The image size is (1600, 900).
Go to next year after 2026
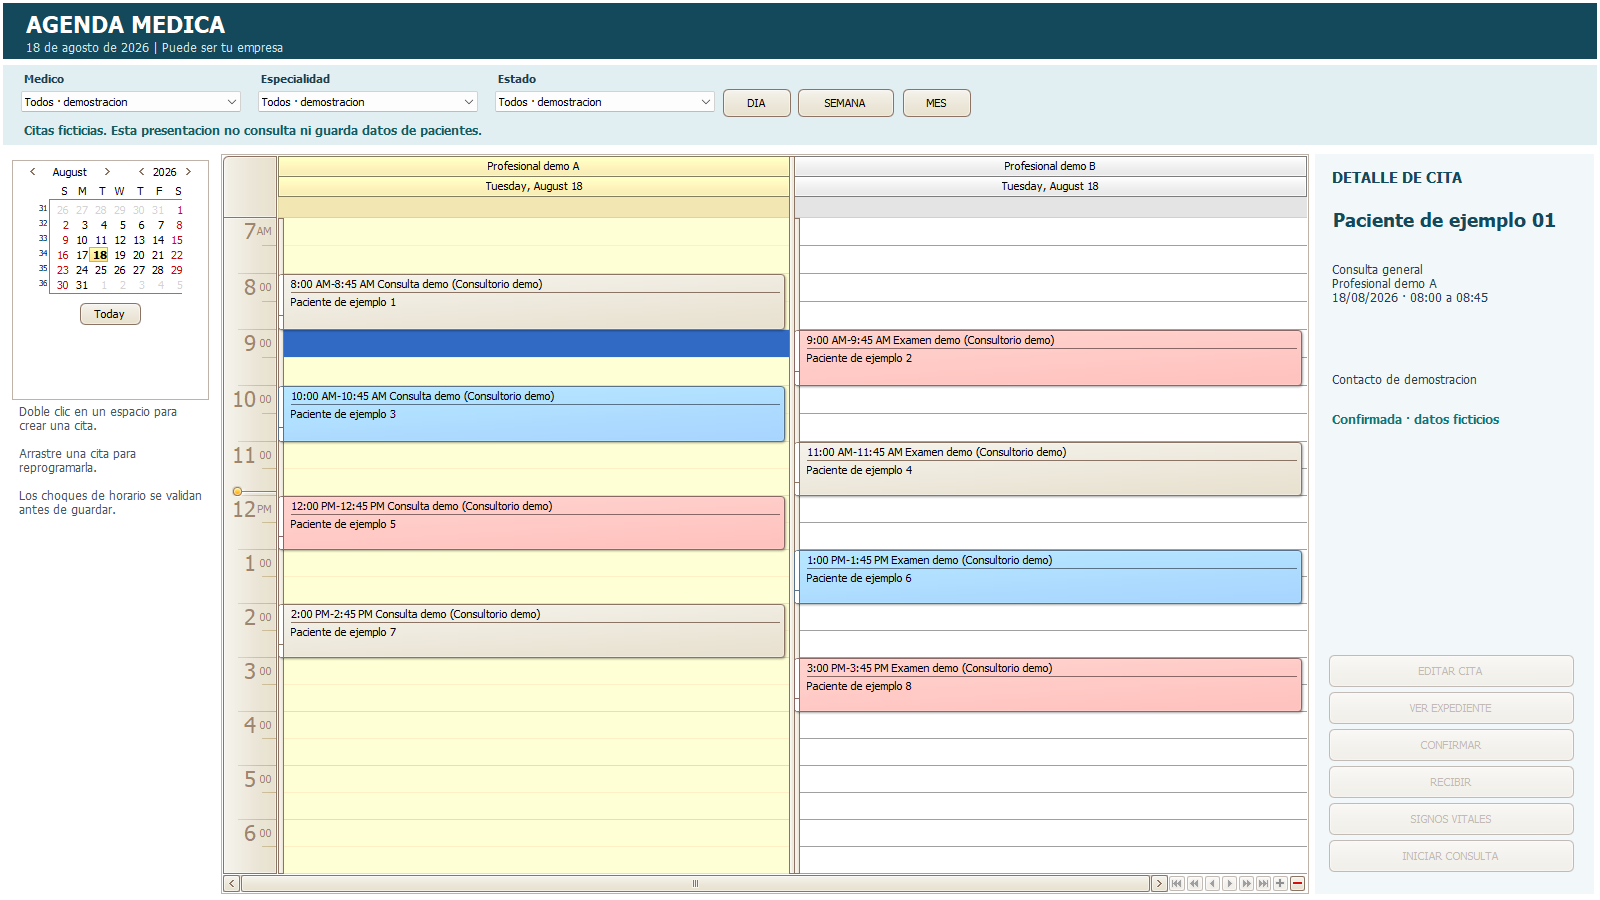(188, 172)
